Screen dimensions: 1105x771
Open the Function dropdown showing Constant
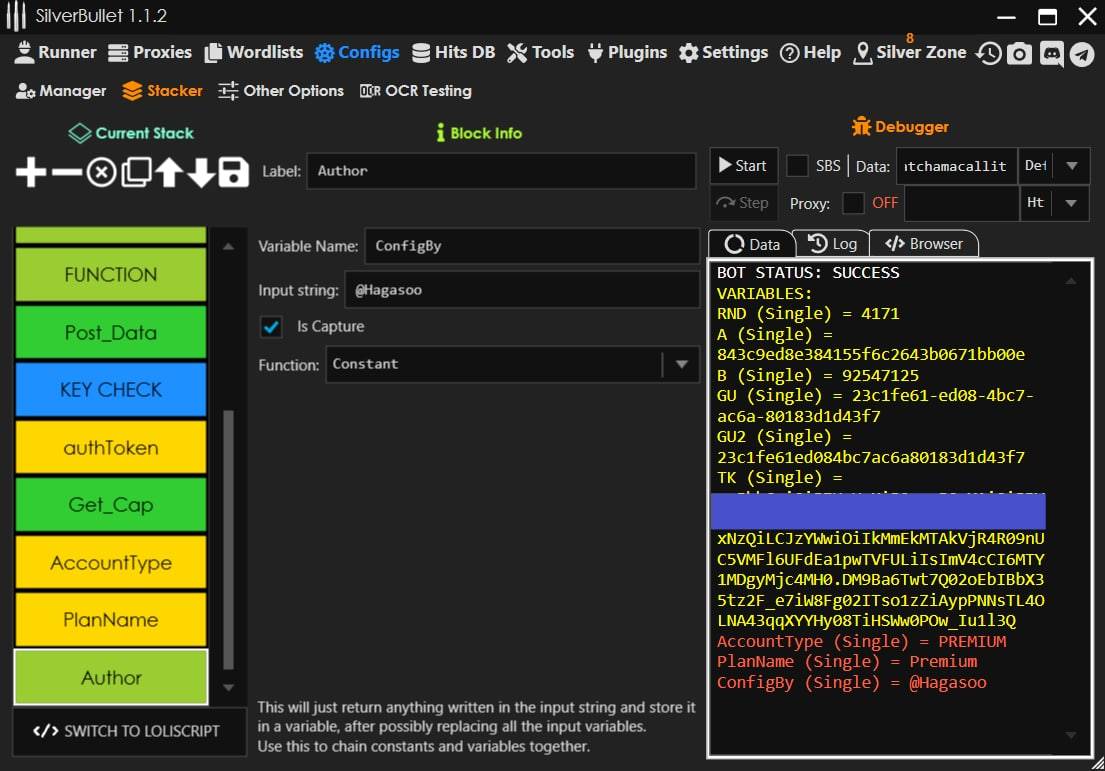click(x=681, y=365)
